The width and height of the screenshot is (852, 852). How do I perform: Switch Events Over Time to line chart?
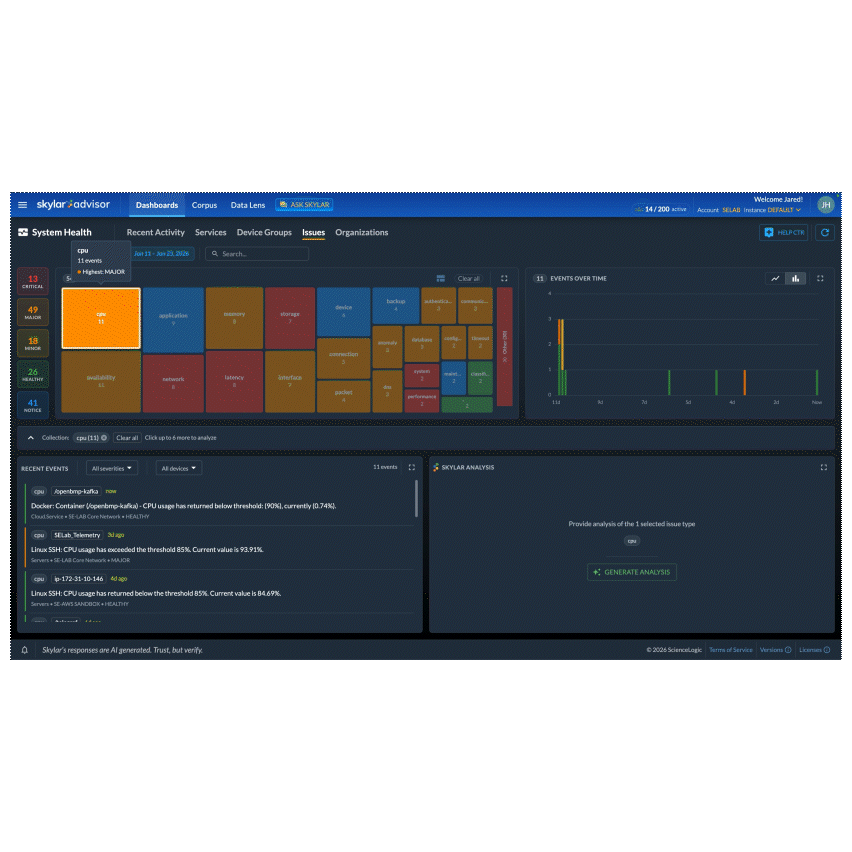click(775, 279)
